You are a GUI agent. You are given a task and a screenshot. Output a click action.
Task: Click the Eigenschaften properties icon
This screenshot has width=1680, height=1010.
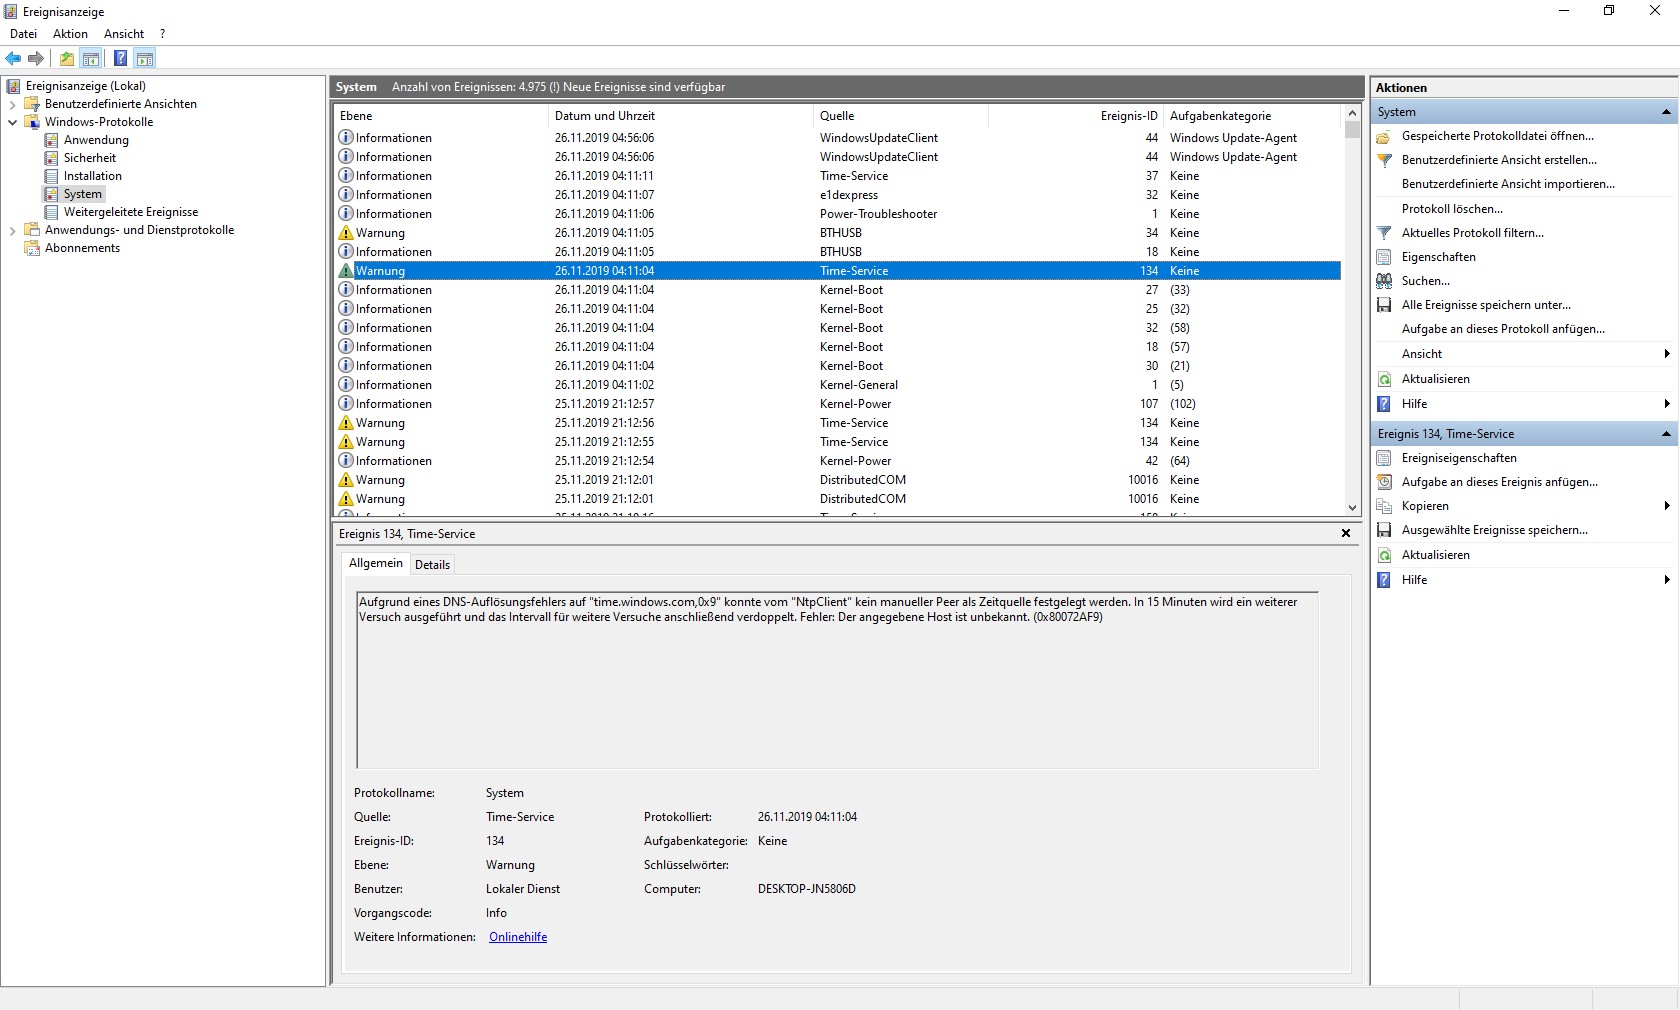(1384, 257)
